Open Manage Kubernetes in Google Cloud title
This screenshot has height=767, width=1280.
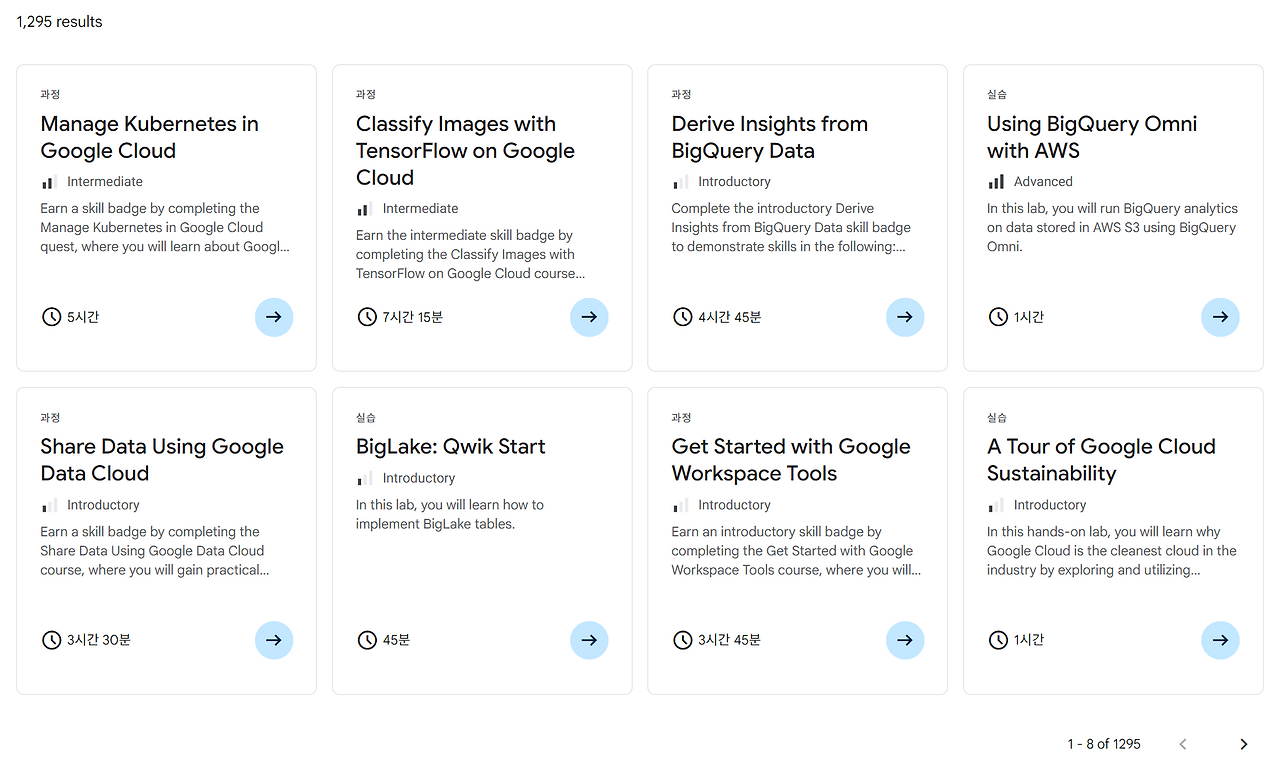pos(150,137)
